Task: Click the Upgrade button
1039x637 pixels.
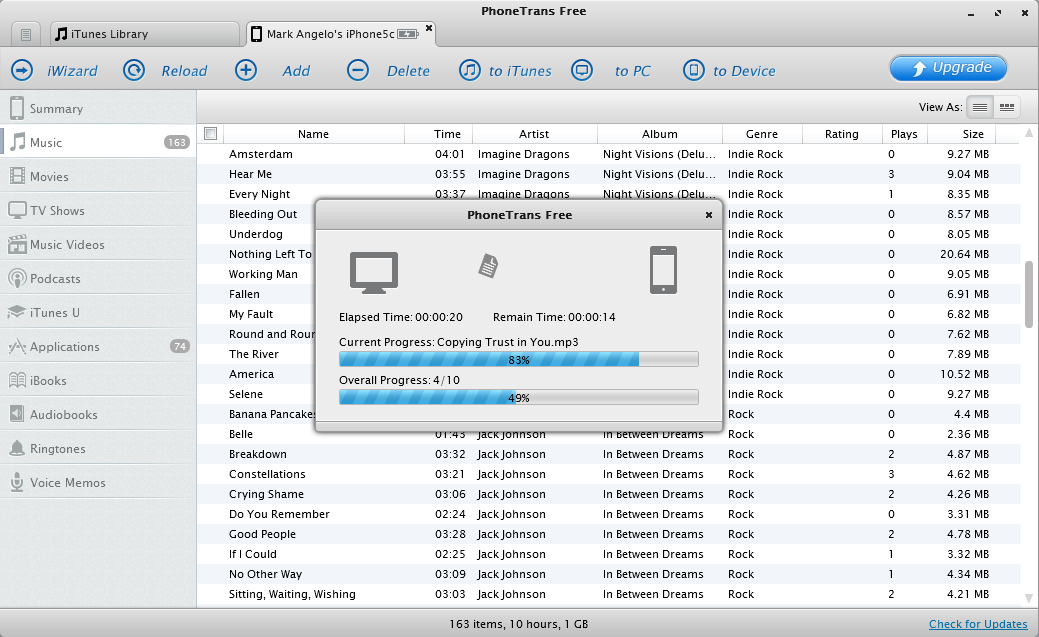Action: pyautogui.click(x=948, y=68)
